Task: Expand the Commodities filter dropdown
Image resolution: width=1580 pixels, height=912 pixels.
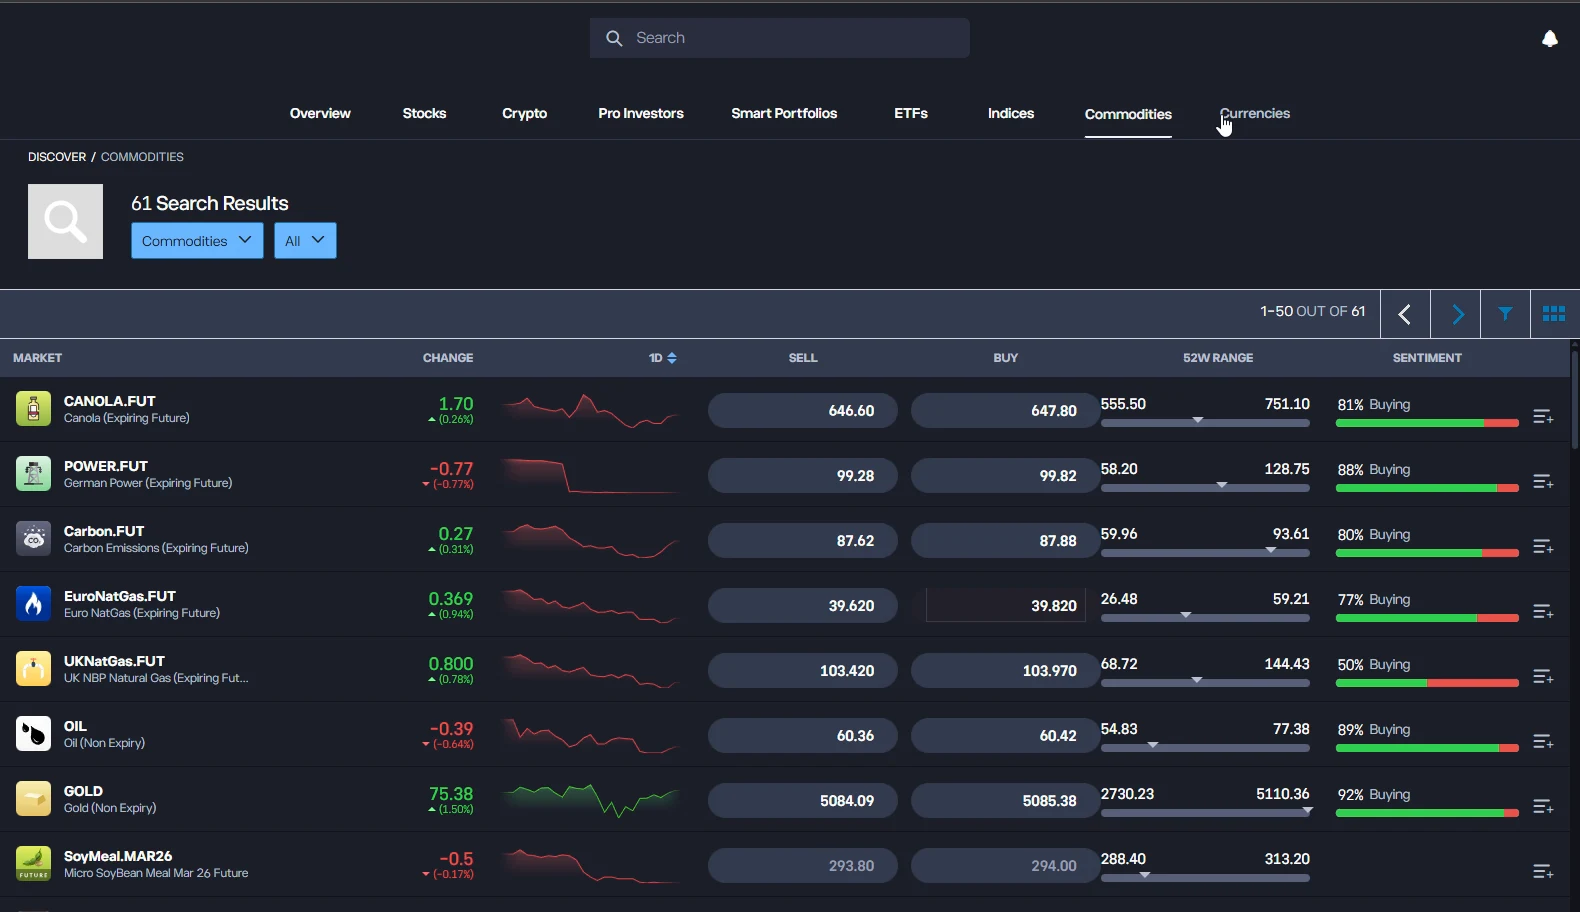Action: click(197, 241)
